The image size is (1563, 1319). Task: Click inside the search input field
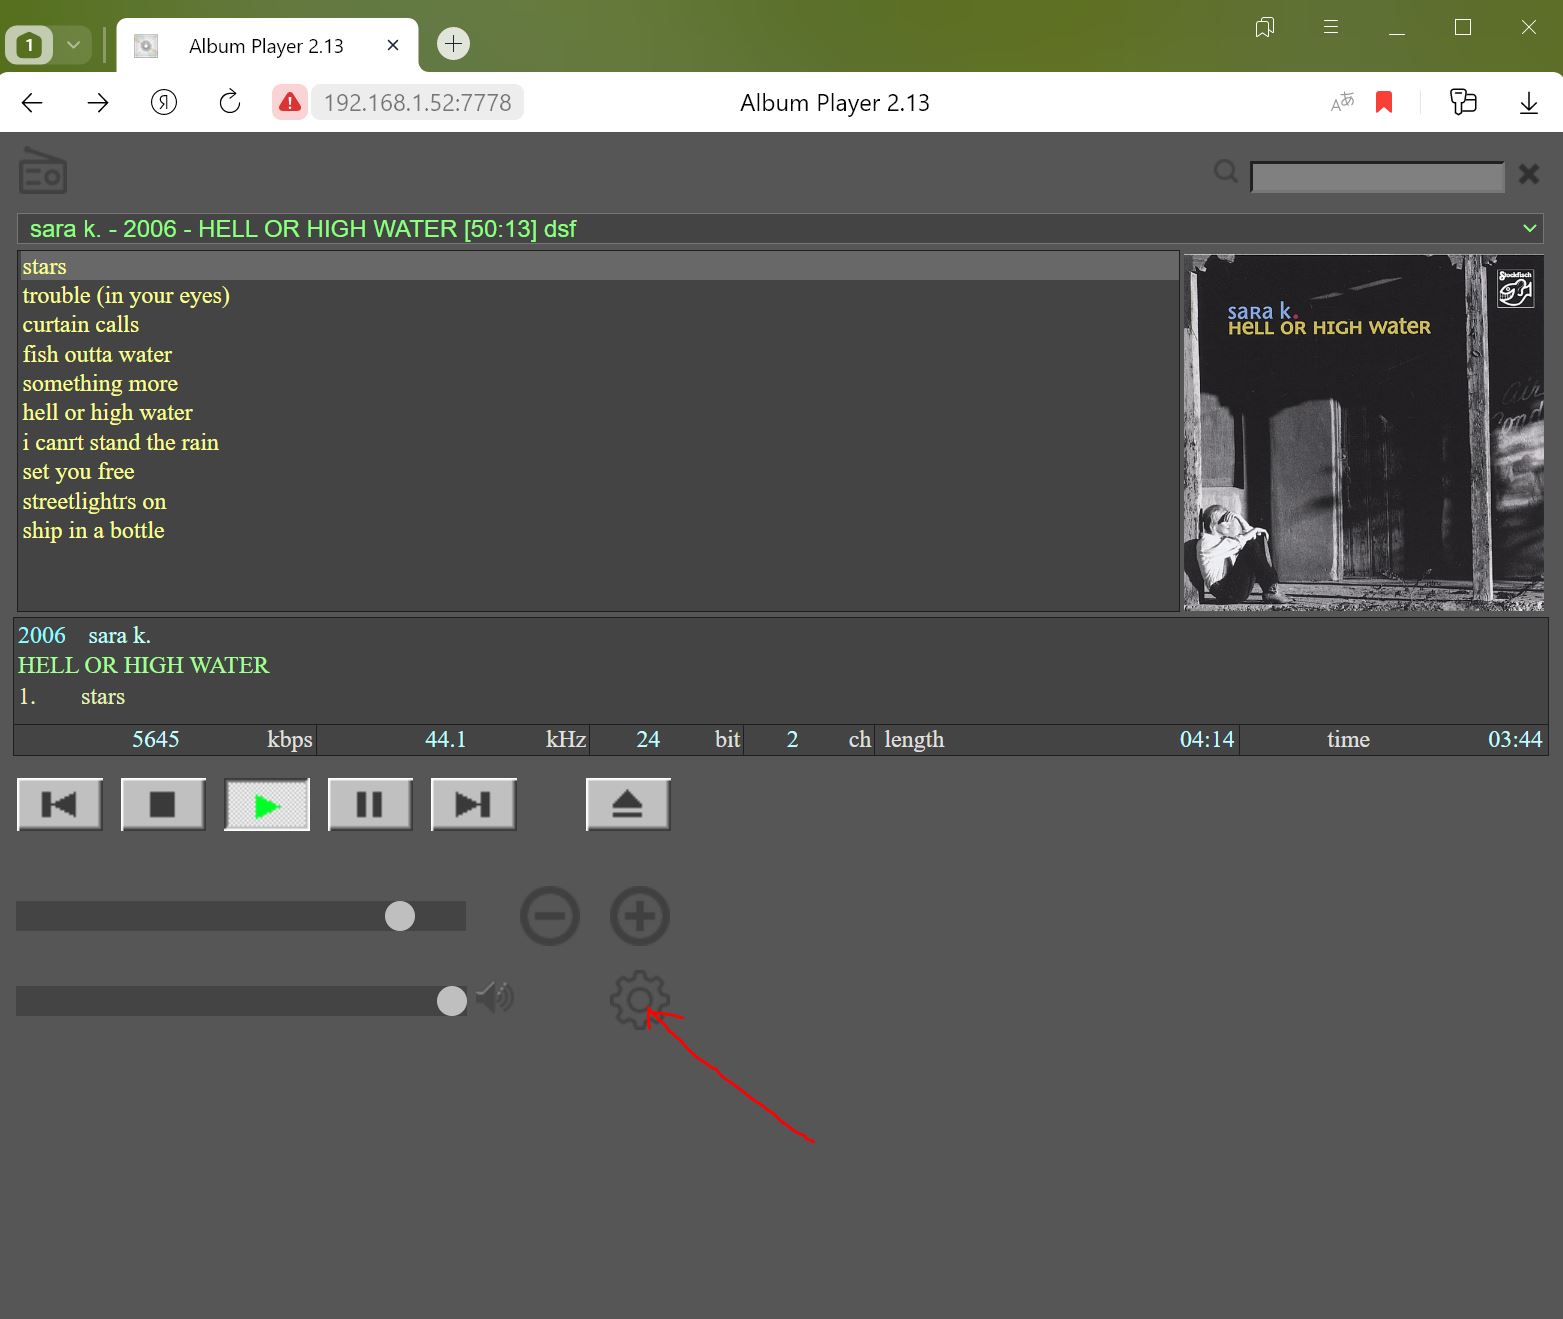point(1377,177)
